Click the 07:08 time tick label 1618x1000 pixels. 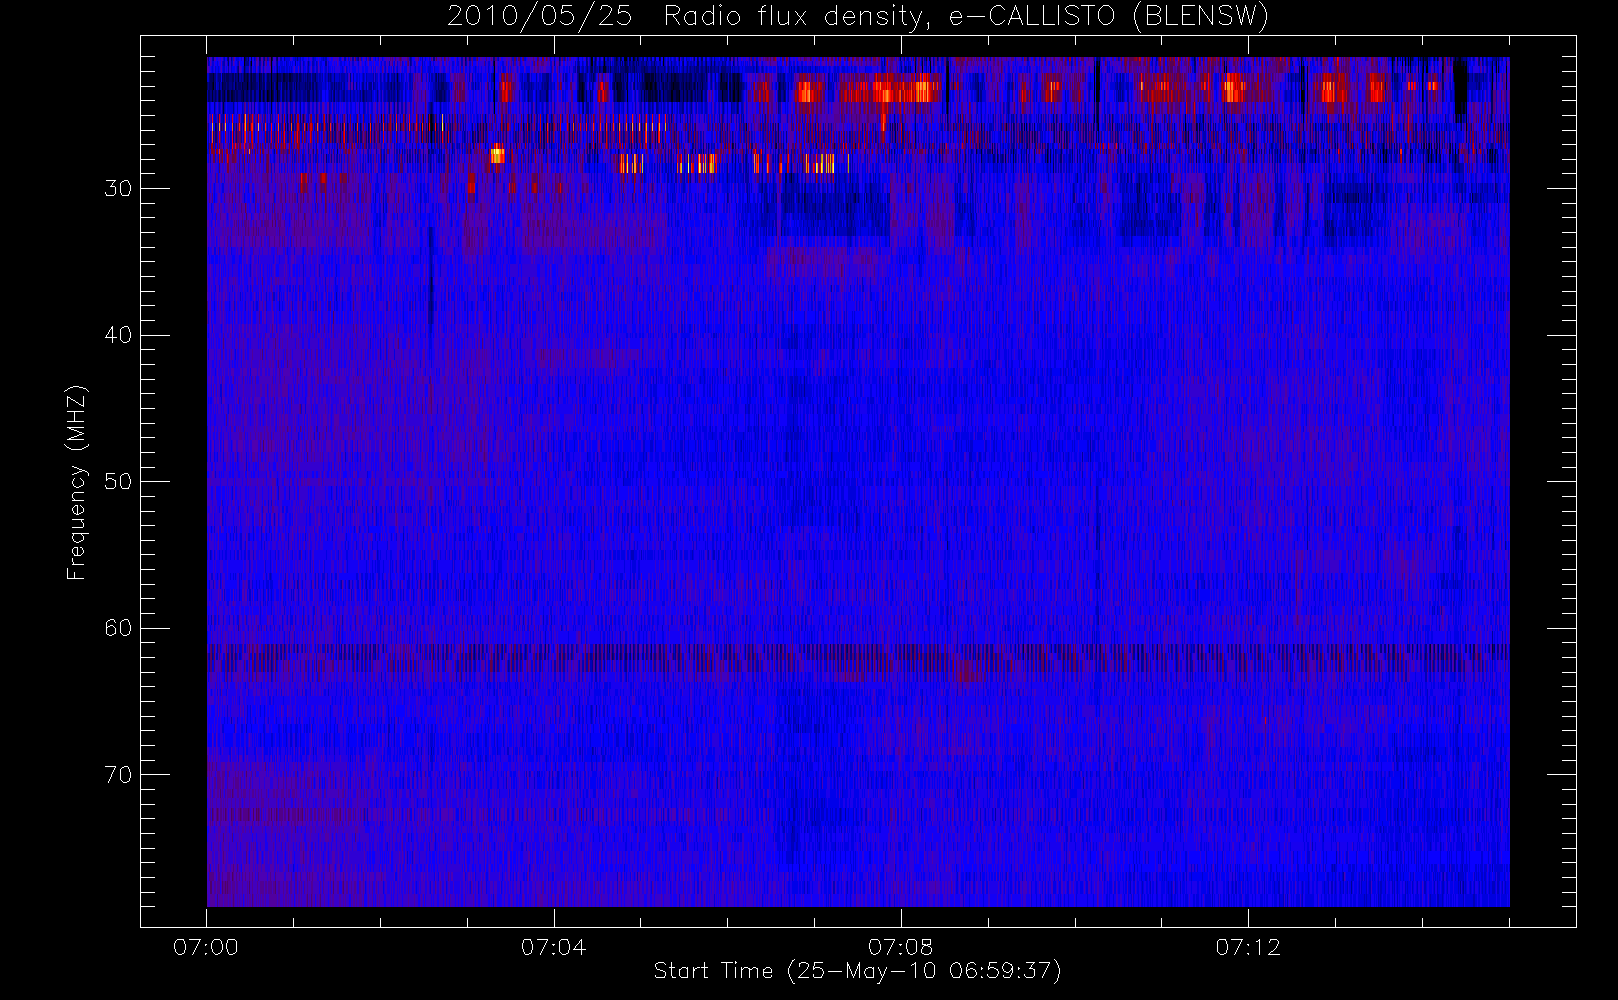[901, 947]
